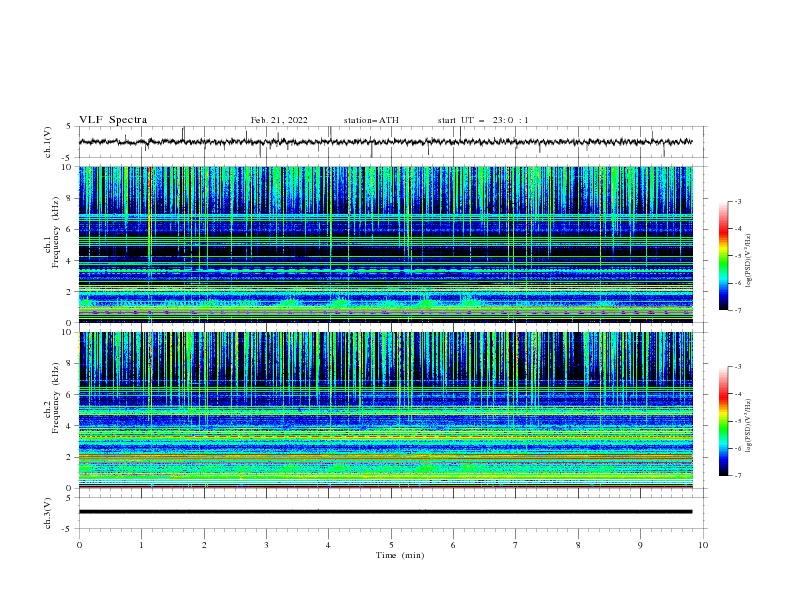Click the "Time (min)" axis title
The height and width of the screenshot is (612, 792).
400,555
